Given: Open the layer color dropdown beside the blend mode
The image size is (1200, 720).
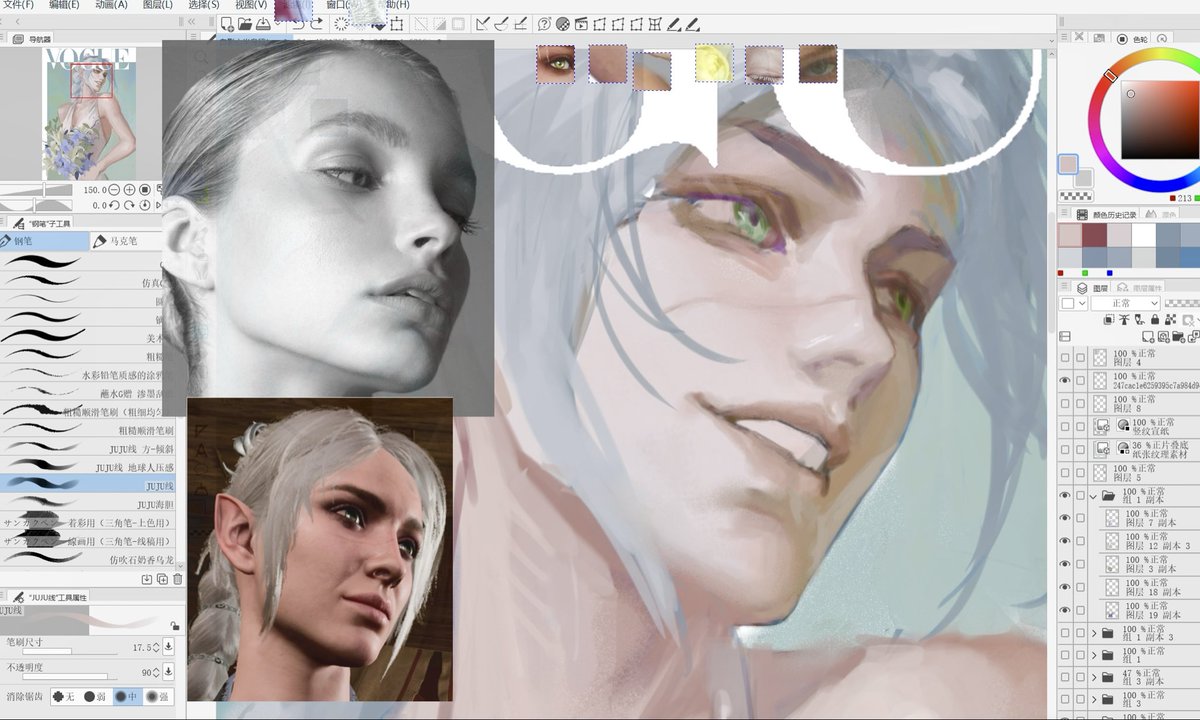Looking at the screenshot, I should click(x=1073, y=303).
